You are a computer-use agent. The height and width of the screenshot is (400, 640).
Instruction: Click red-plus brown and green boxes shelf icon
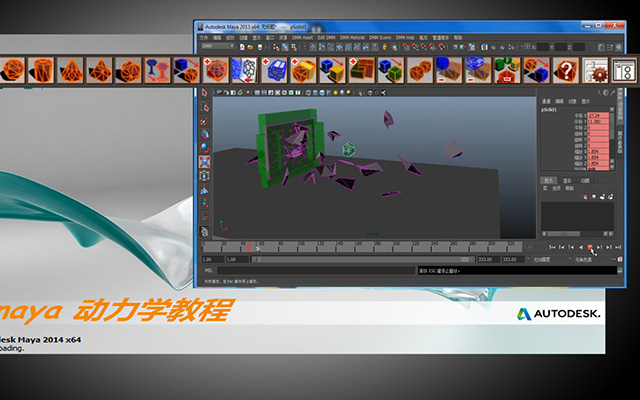[x=362, y=70]
